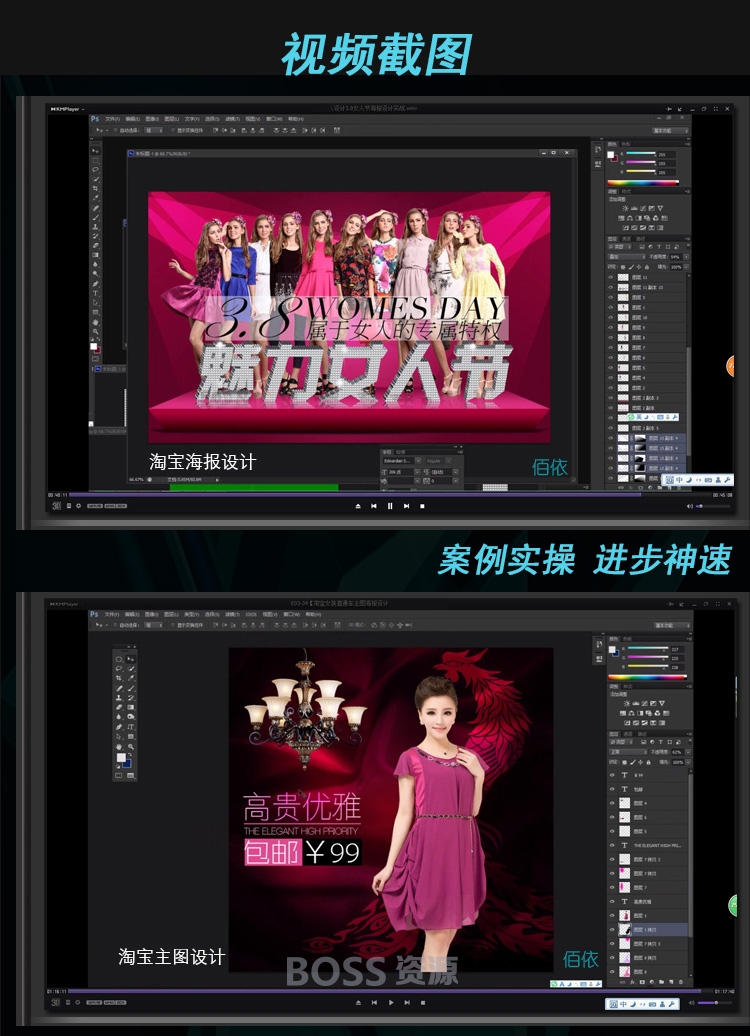Image resolution: width=750 pixels, height=1036 pixels.
Task: Toggle visibility of THE ELEGANT HIGH PRI... layer
Action: point(612,845)
